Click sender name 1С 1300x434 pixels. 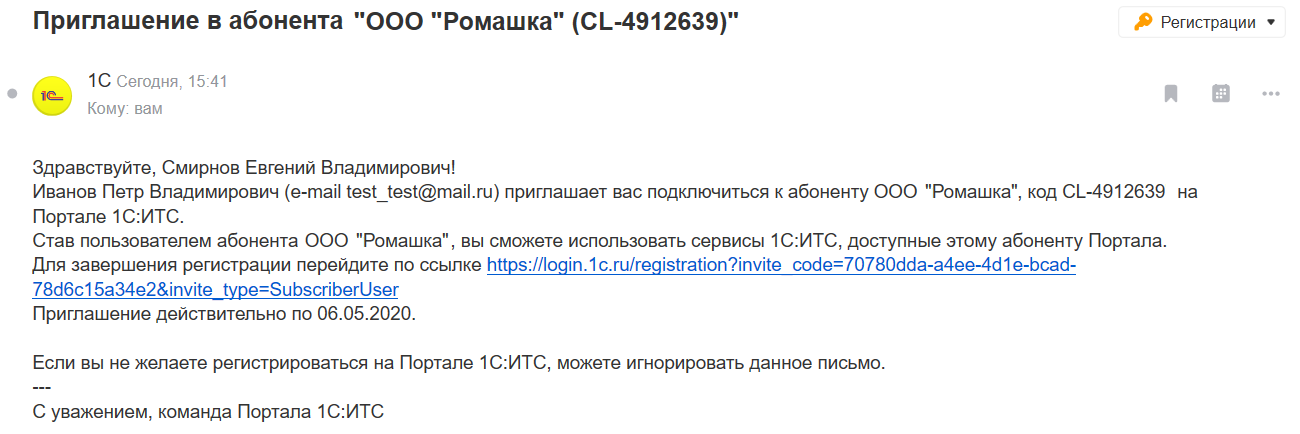(x=99, y=81)
